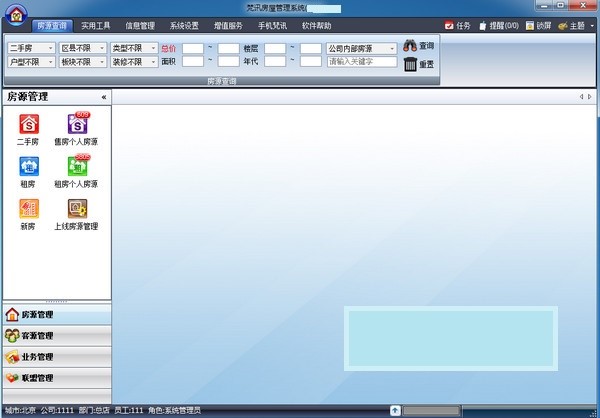Open the 主题 theme menu

pyautogui.click(x=573, y=25)
